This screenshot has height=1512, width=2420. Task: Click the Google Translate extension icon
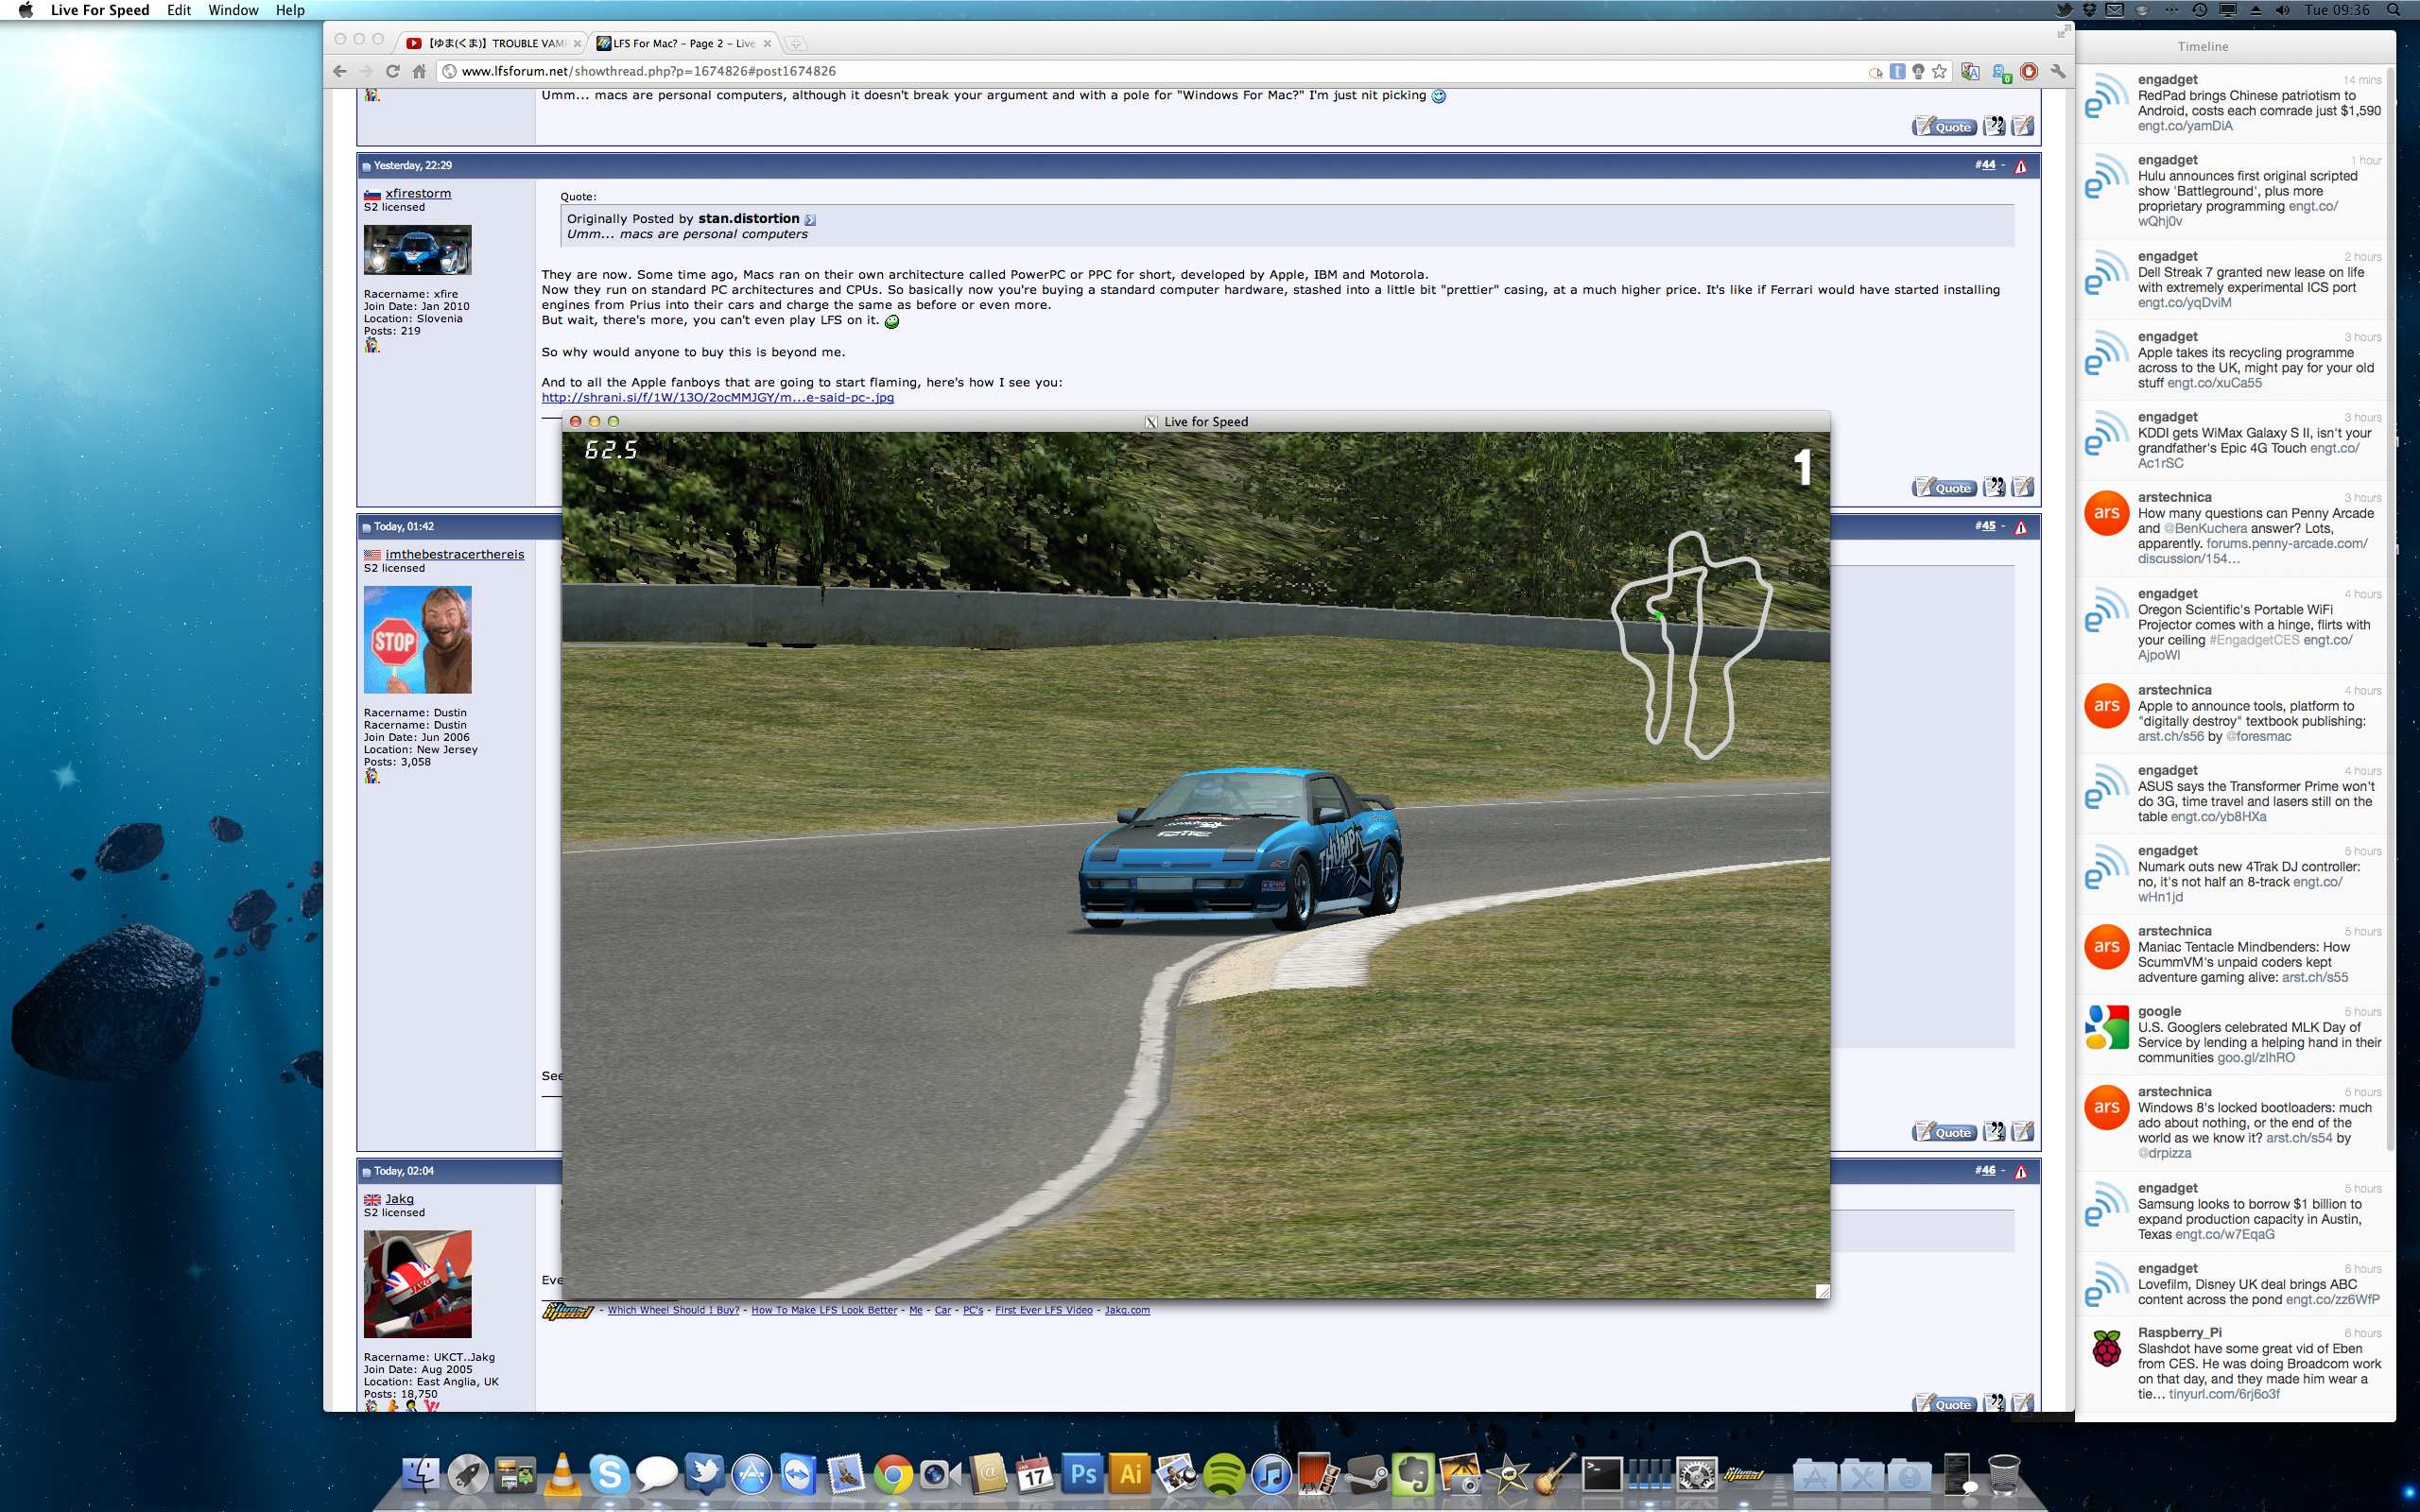[1969, 71]
